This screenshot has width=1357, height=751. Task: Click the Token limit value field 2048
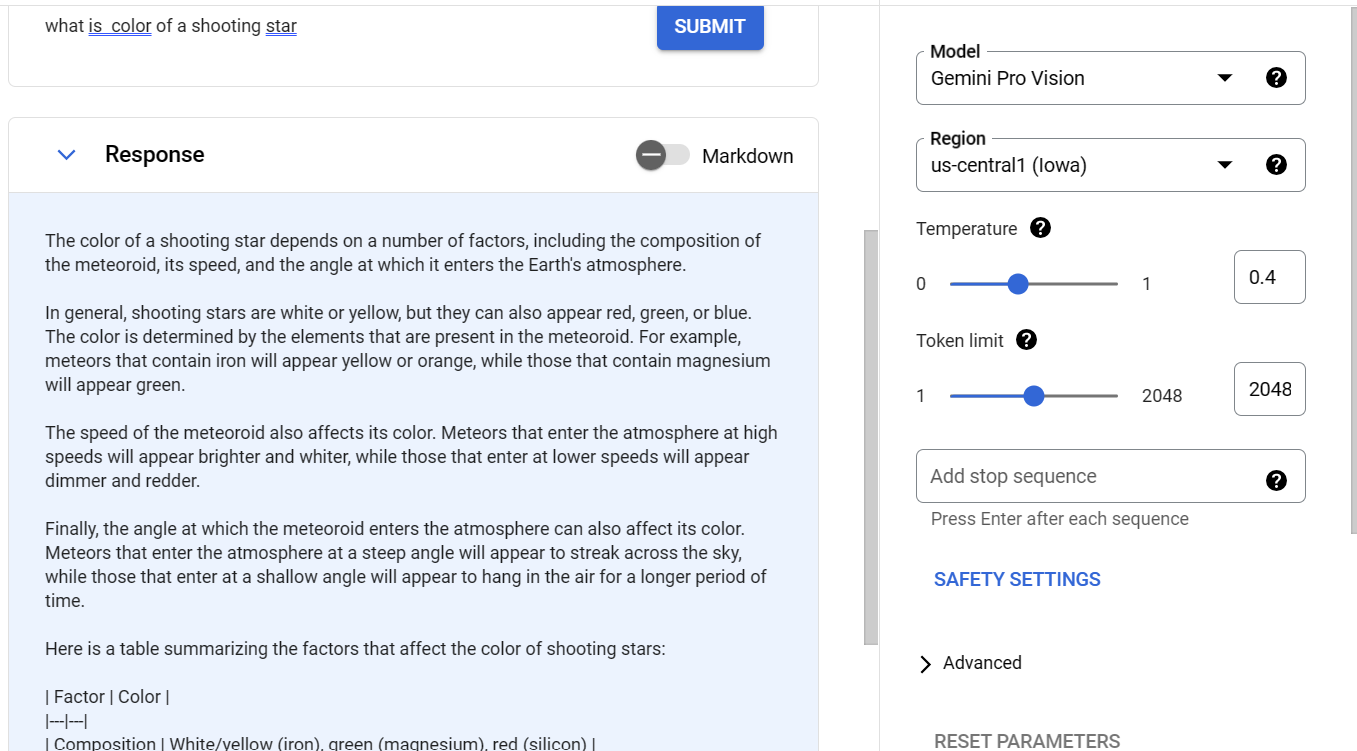[1270, 389]
